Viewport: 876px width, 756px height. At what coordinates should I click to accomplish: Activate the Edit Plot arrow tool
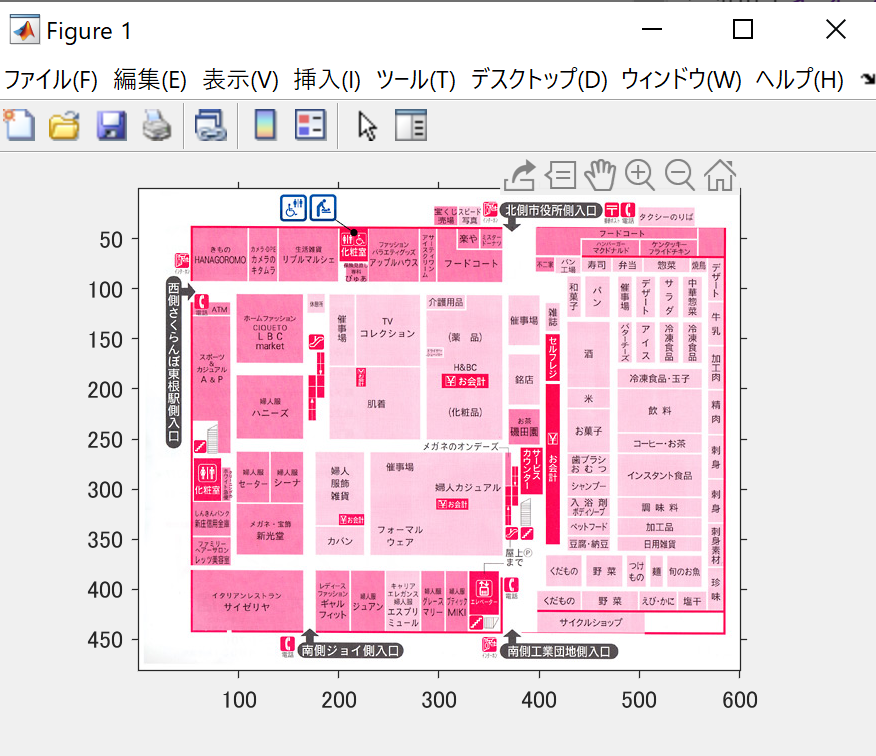pos(367,126)
